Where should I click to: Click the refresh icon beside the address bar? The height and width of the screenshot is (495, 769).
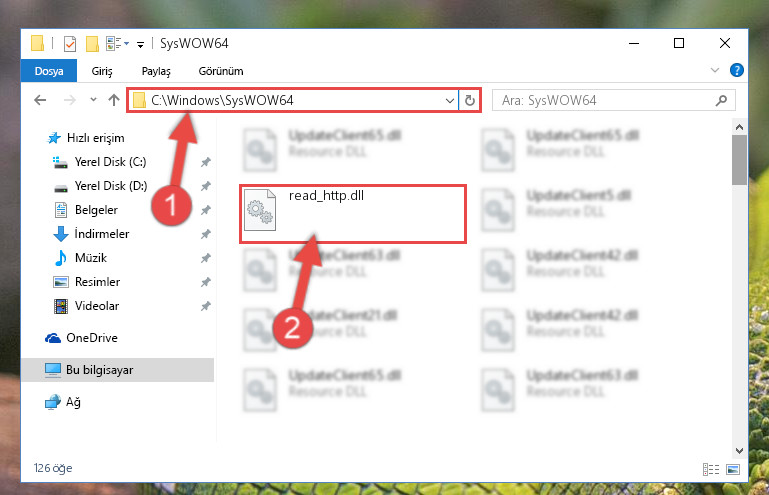(469, 101)
